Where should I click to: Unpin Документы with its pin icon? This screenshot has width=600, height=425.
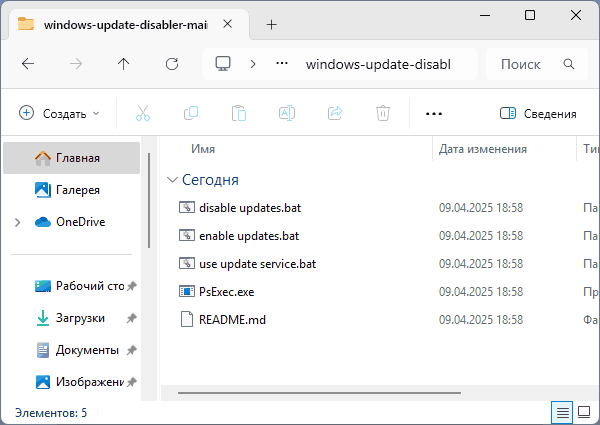point(132,350)
